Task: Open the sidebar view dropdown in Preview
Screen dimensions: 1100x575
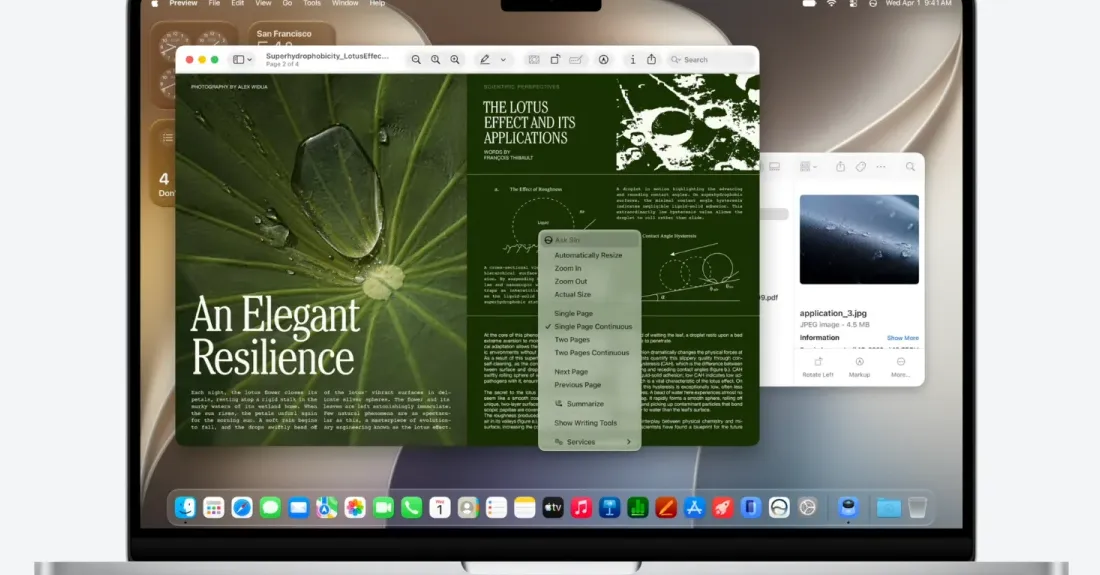Action: pyautogui.click(x=243, y=60)
